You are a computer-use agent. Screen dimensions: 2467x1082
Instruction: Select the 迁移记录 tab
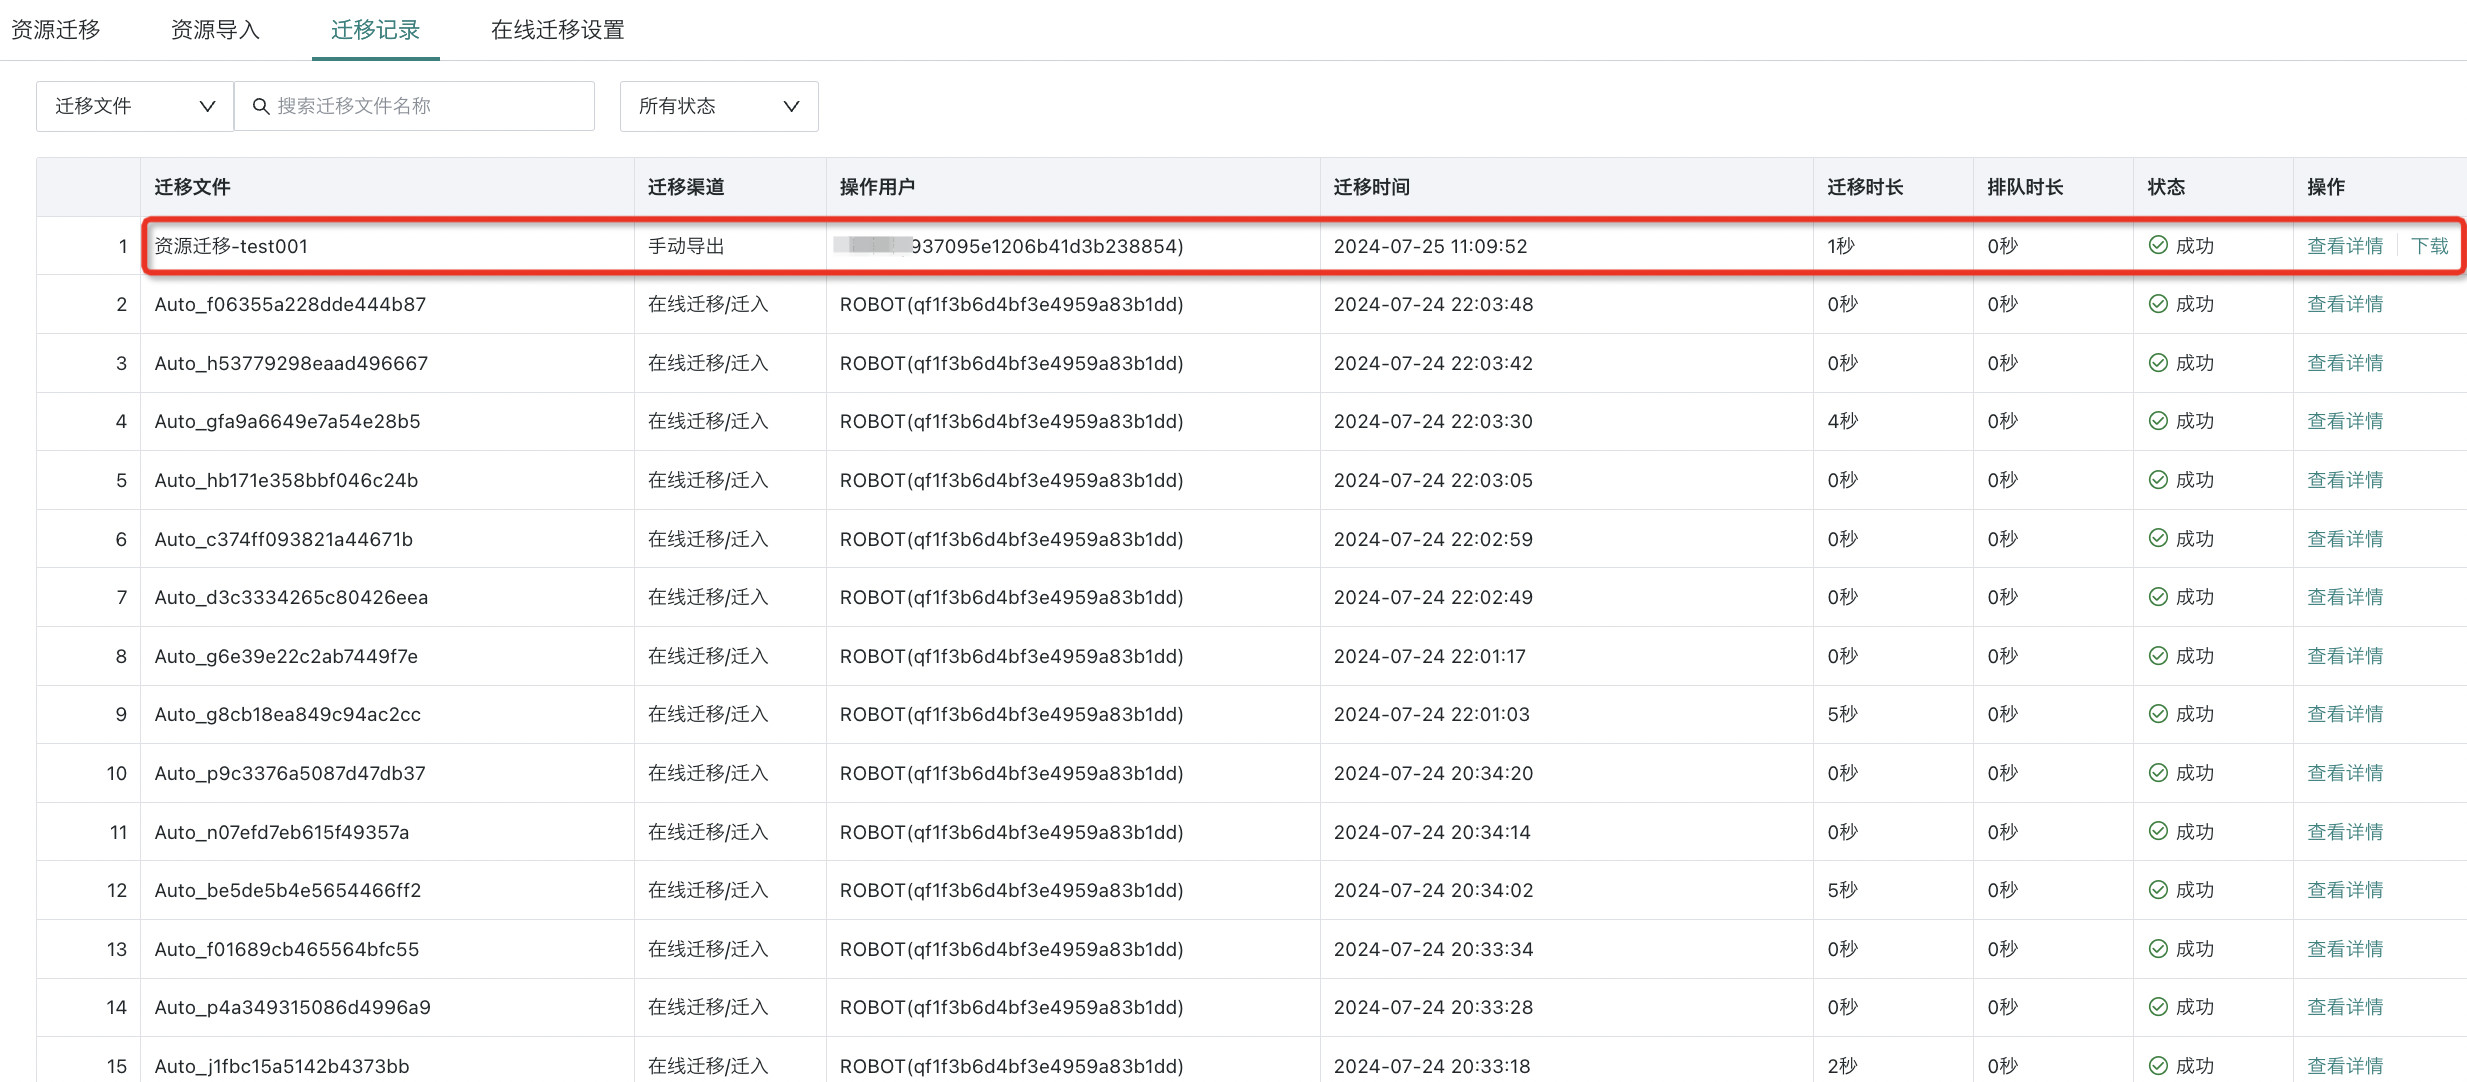375,30
